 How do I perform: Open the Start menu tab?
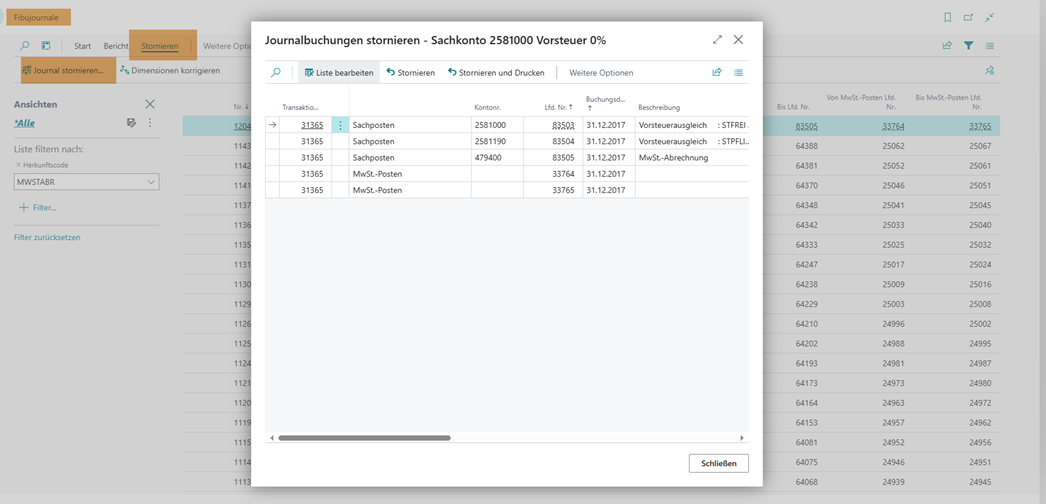pyautogui.click(x=82, y=46)
